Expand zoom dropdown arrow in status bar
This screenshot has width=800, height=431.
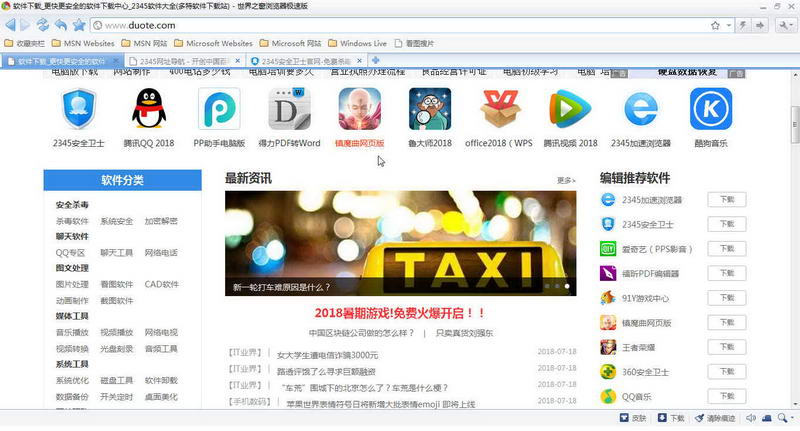pyautogui.click(x=791, y=418)
